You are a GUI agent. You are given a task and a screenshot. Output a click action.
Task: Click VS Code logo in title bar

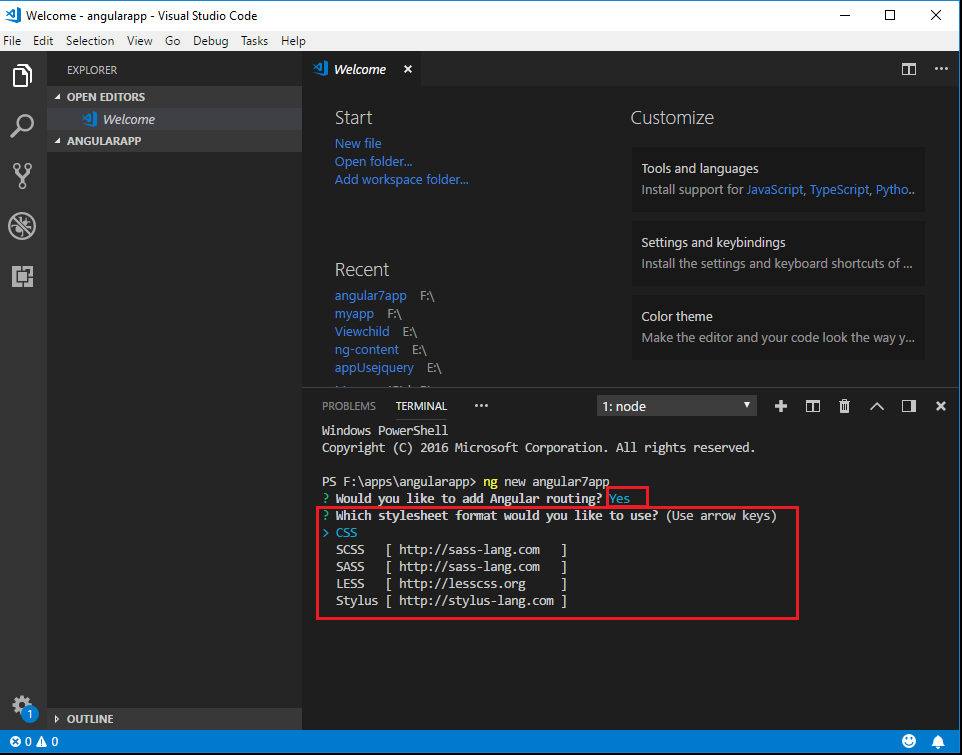pyautogui.click(x=13, y=15)
